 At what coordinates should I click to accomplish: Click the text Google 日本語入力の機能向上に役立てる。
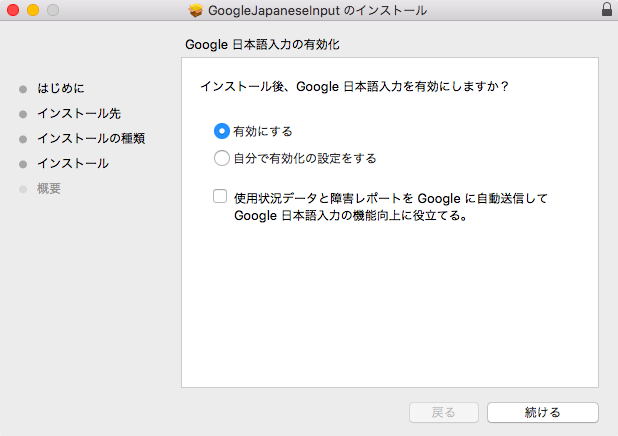(351, 216)
